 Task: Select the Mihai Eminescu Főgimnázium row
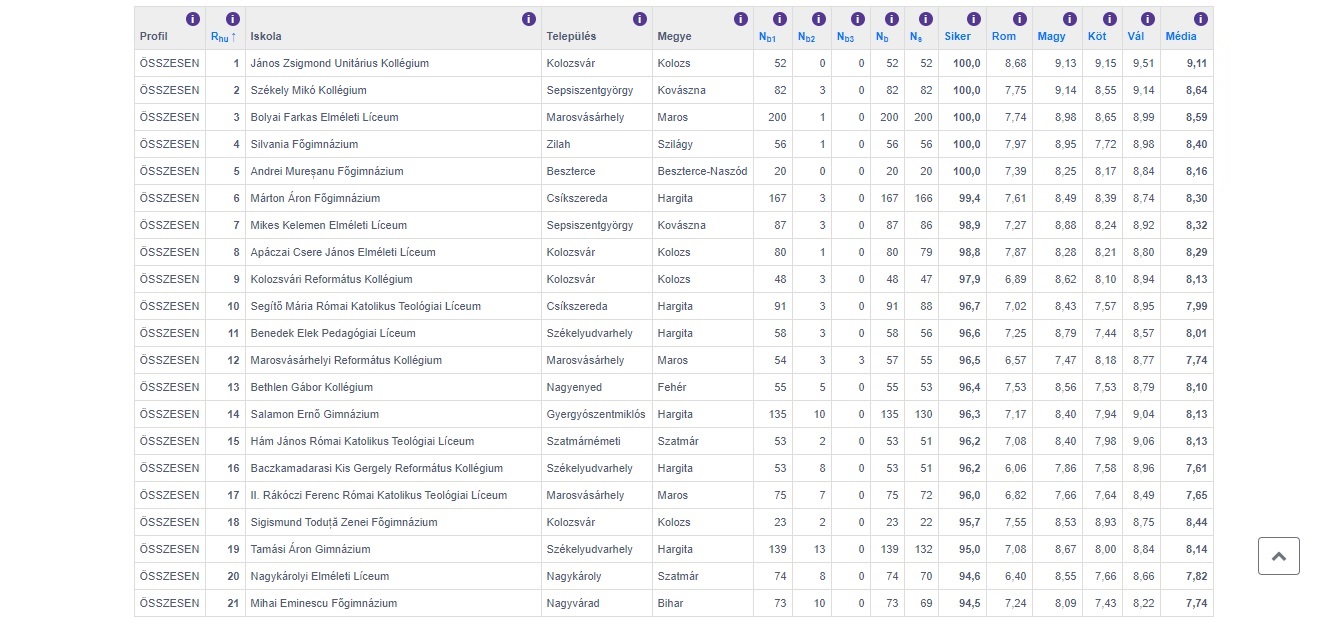click(x=323, y=604)
